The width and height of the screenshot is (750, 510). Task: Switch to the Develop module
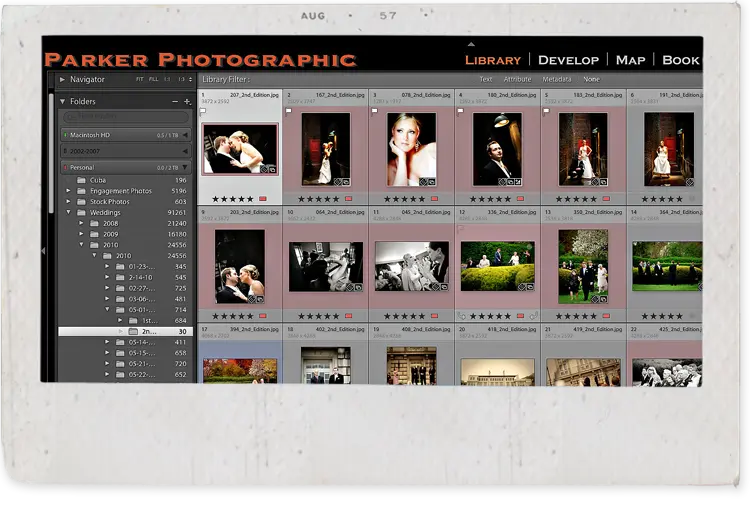[568, 60]
